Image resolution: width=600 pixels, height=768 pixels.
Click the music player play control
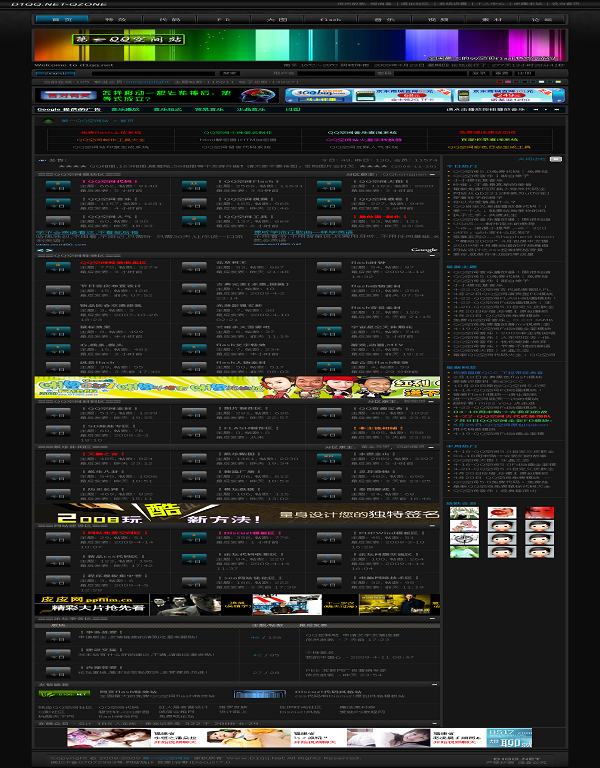(546, 109)
